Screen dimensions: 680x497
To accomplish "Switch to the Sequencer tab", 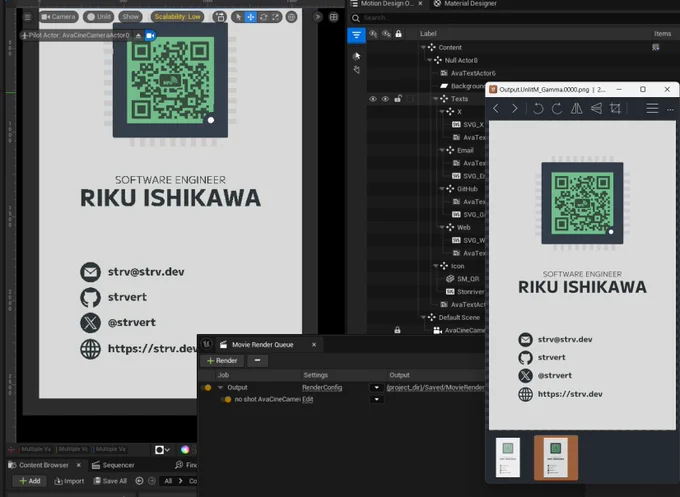I will click(113, 465).
